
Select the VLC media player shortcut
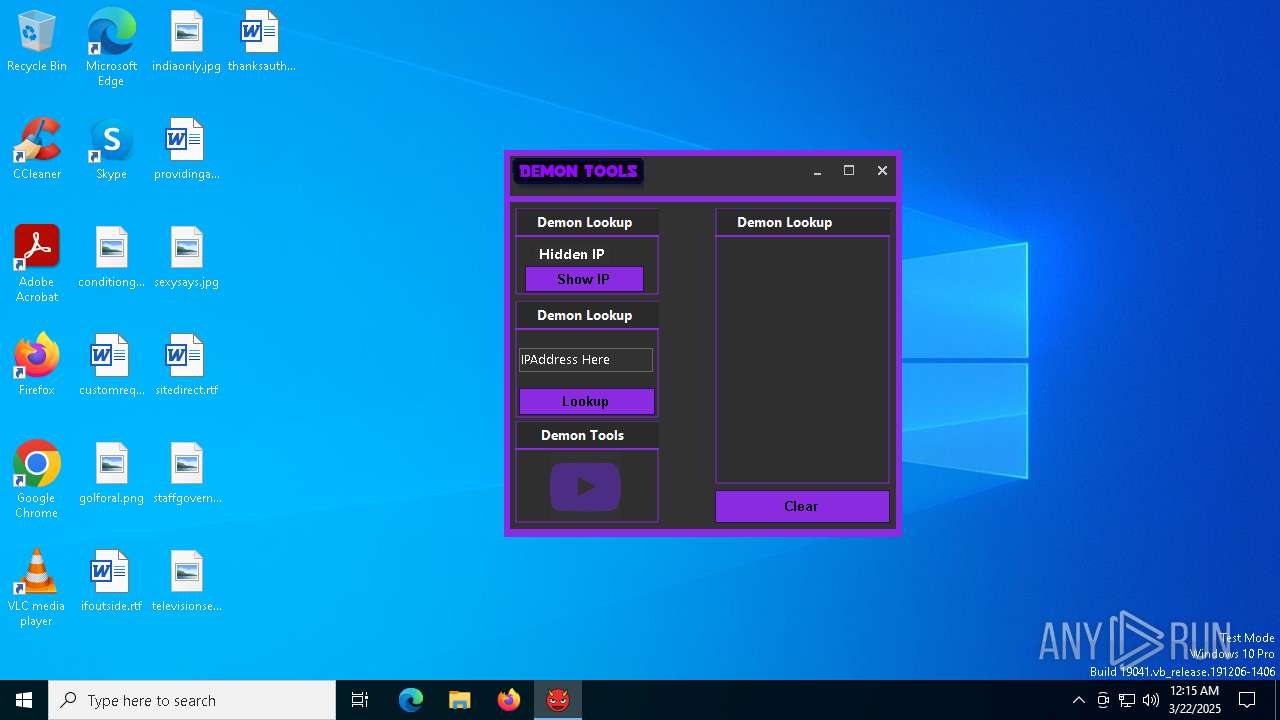[x=37, y=588]
